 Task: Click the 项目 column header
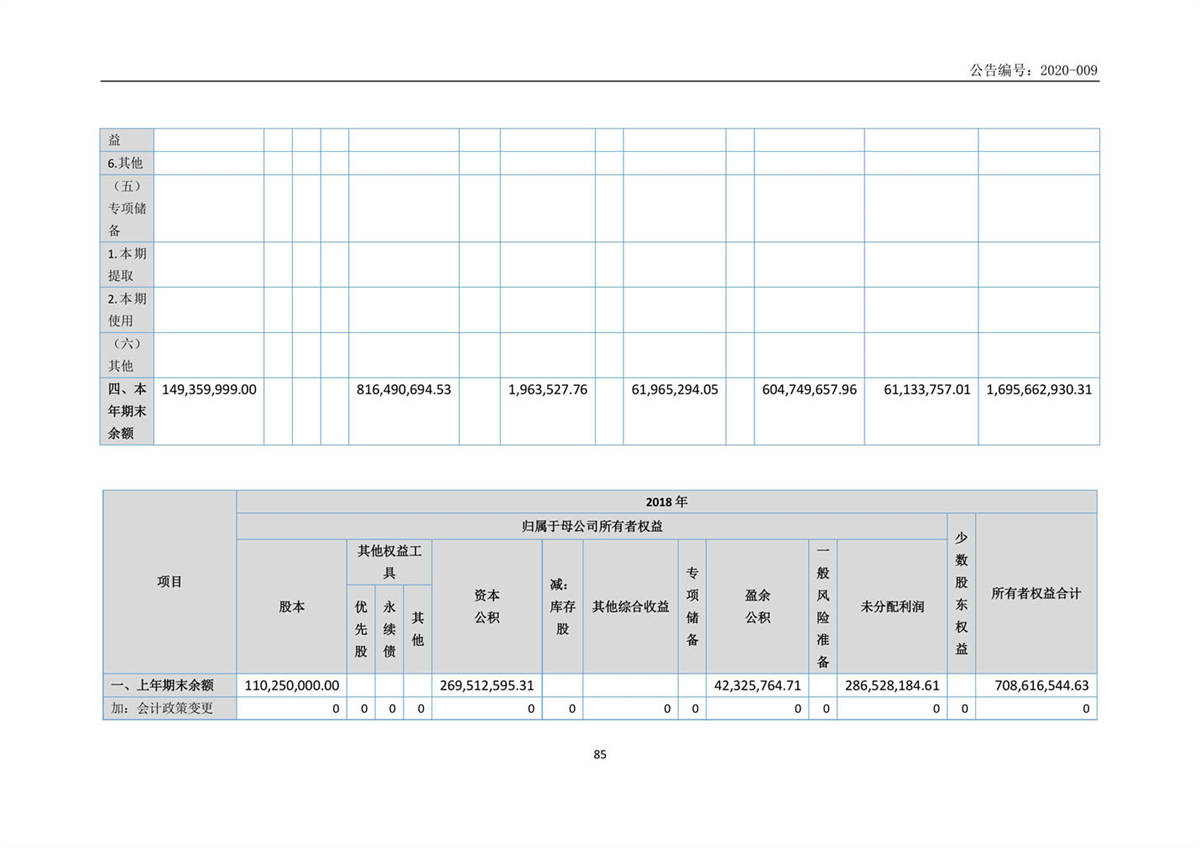(169, 582)
